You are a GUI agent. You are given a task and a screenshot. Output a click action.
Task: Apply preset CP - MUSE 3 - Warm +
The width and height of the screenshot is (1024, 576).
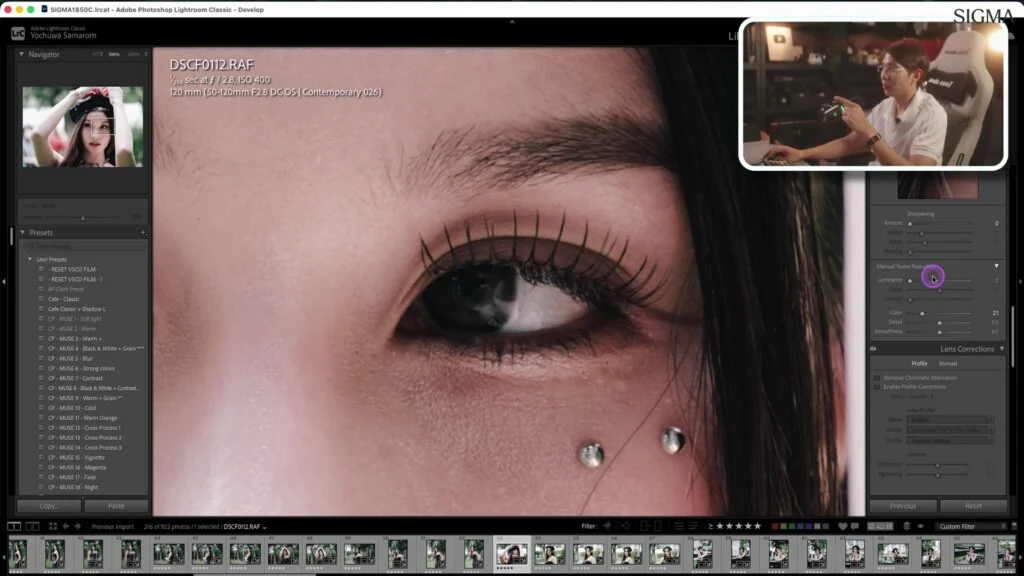tap(74, 338)
